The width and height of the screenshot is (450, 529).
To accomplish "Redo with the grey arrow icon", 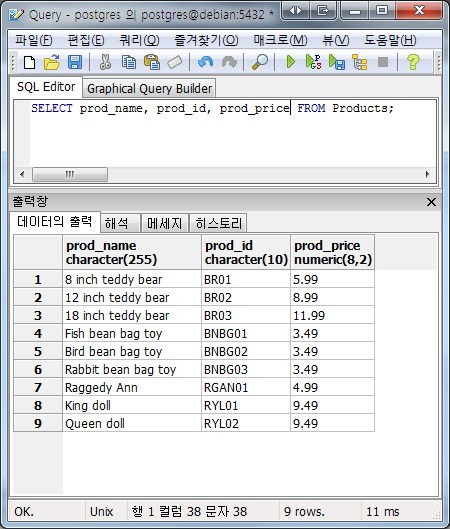I will [x=229, y=62].
